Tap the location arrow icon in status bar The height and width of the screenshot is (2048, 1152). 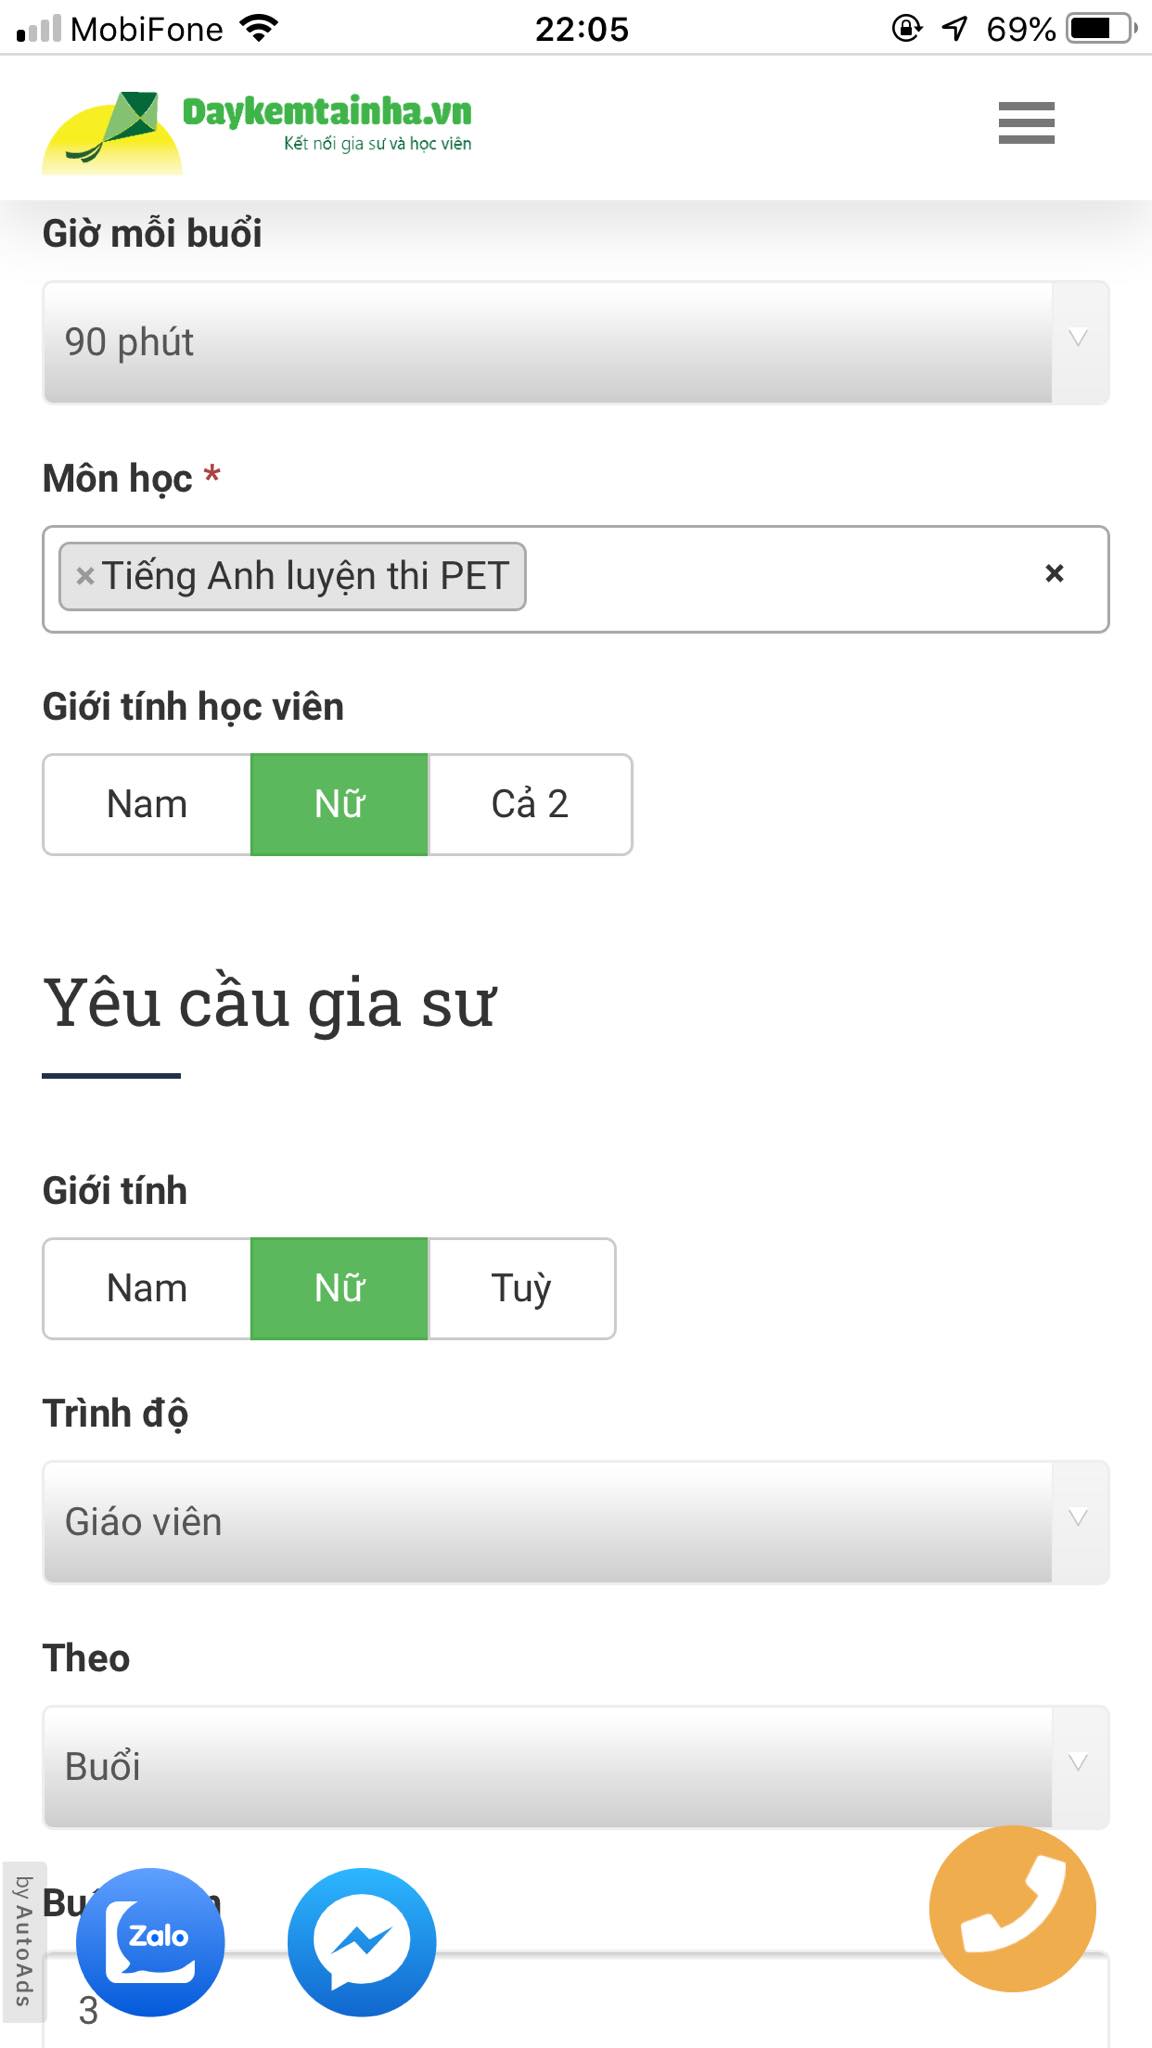(x=957, y=27)
